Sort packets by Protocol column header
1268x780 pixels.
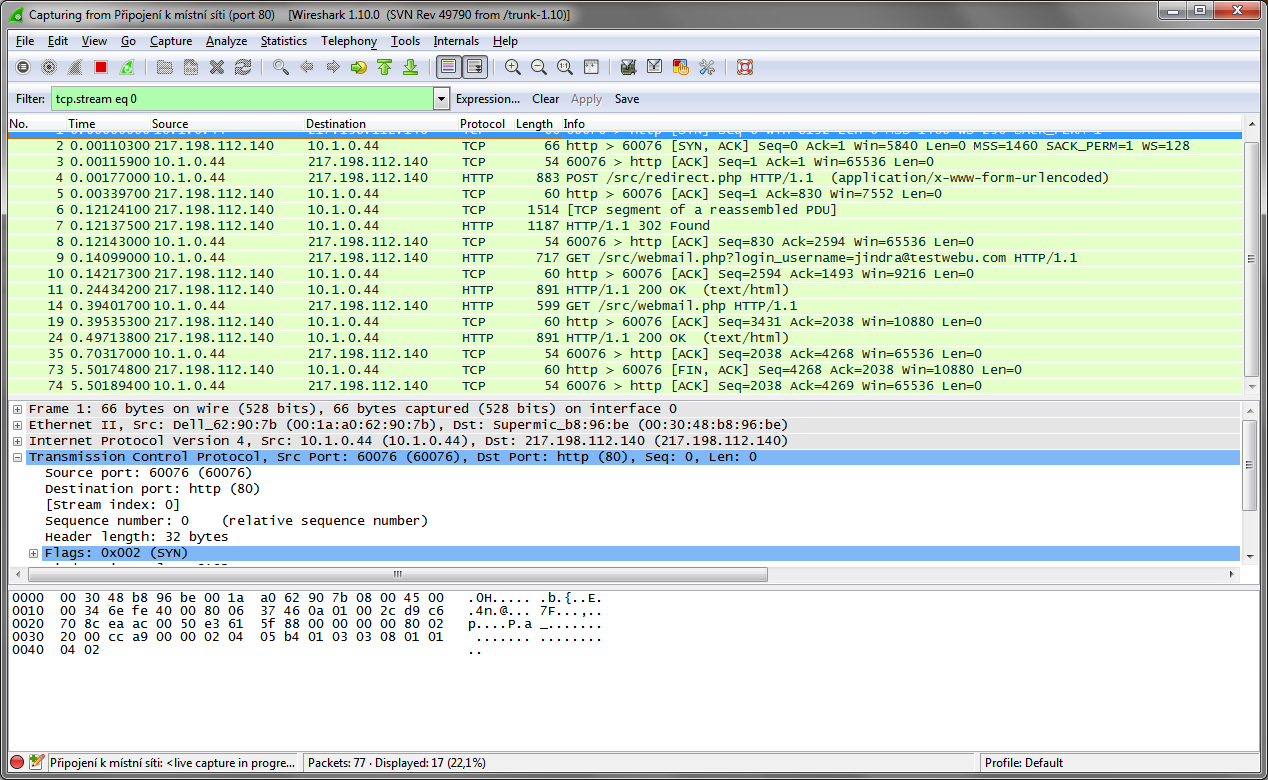pyautogui.click(x=483, y=124)
